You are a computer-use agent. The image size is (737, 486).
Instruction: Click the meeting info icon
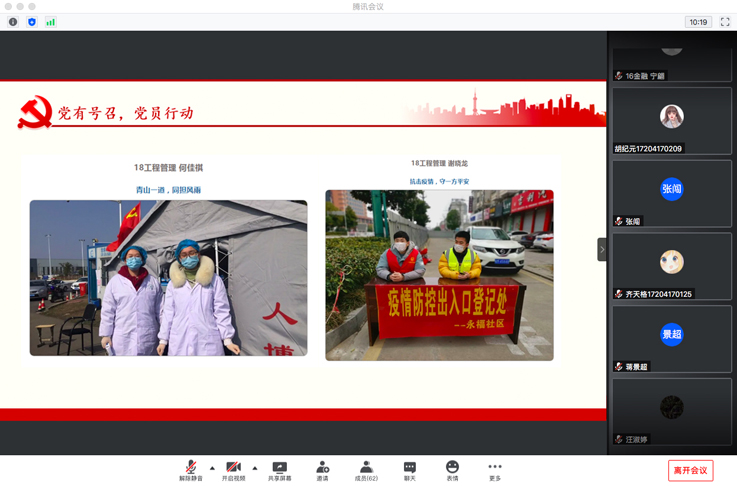13,22
